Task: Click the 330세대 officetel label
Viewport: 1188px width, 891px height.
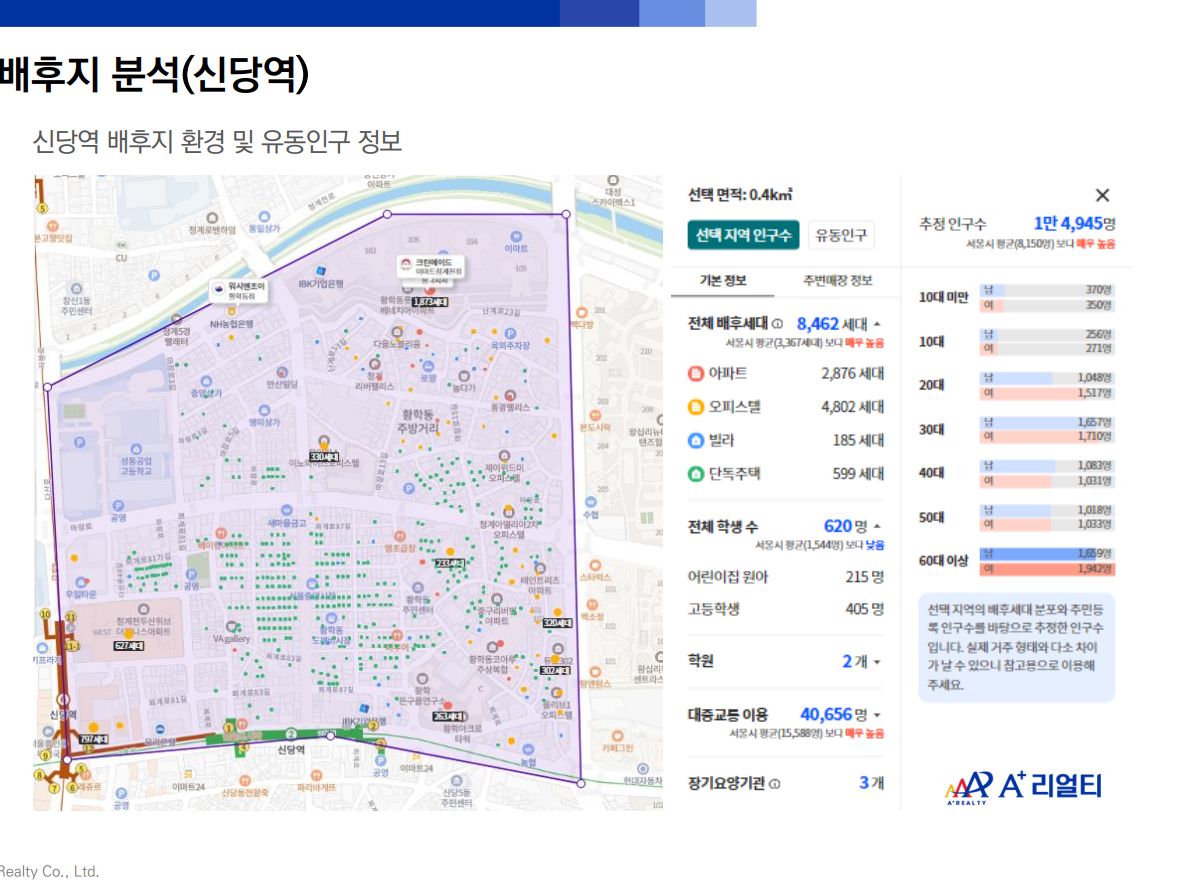Action: pos(324,456)
